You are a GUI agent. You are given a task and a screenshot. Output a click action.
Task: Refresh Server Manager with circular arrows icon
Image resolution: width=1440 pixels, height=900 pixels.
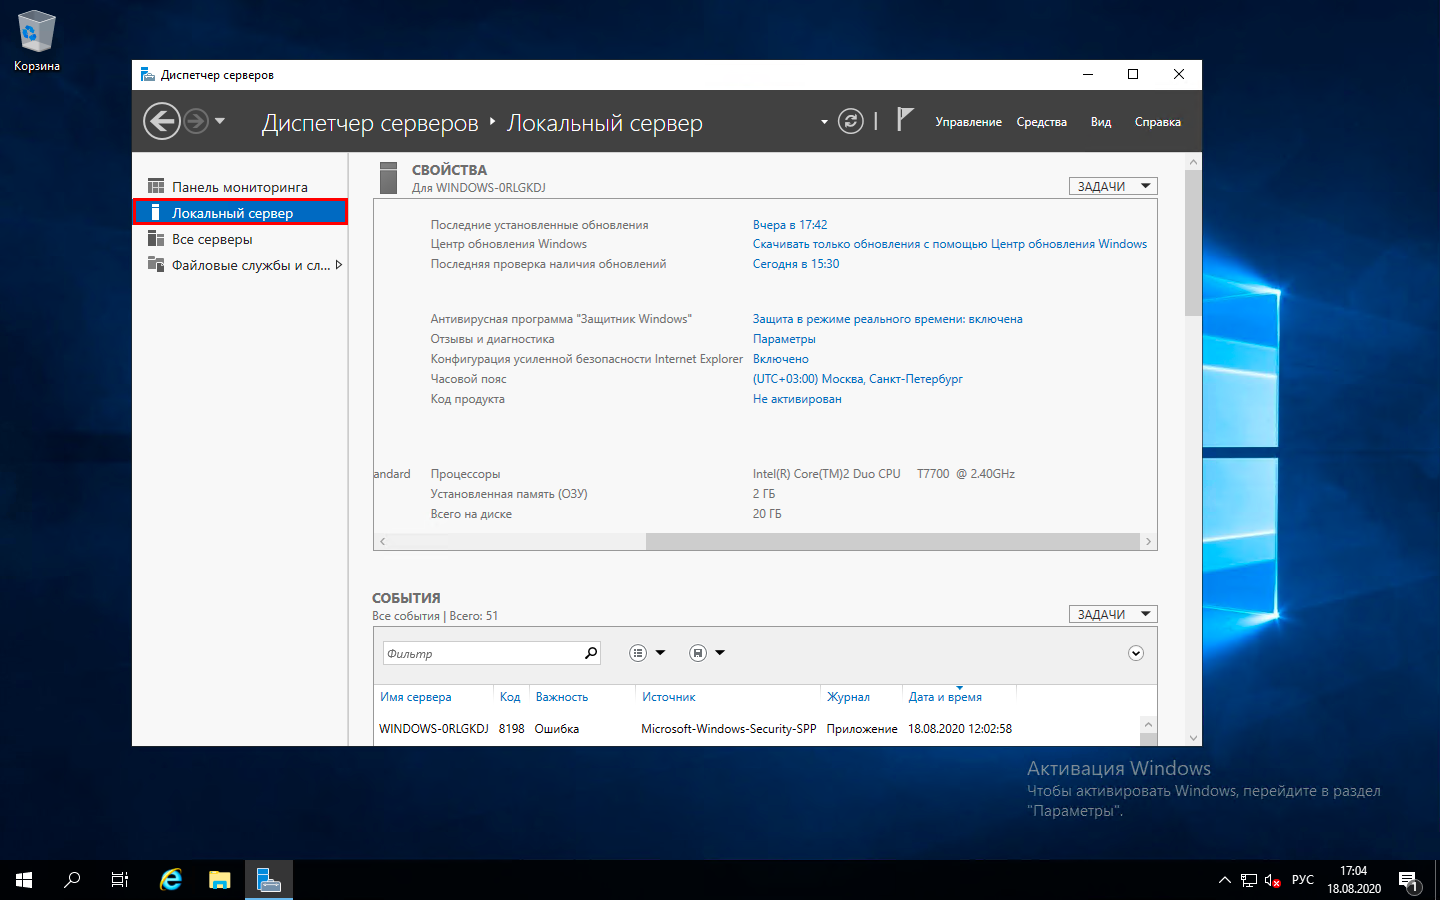(x=851, y=121)
